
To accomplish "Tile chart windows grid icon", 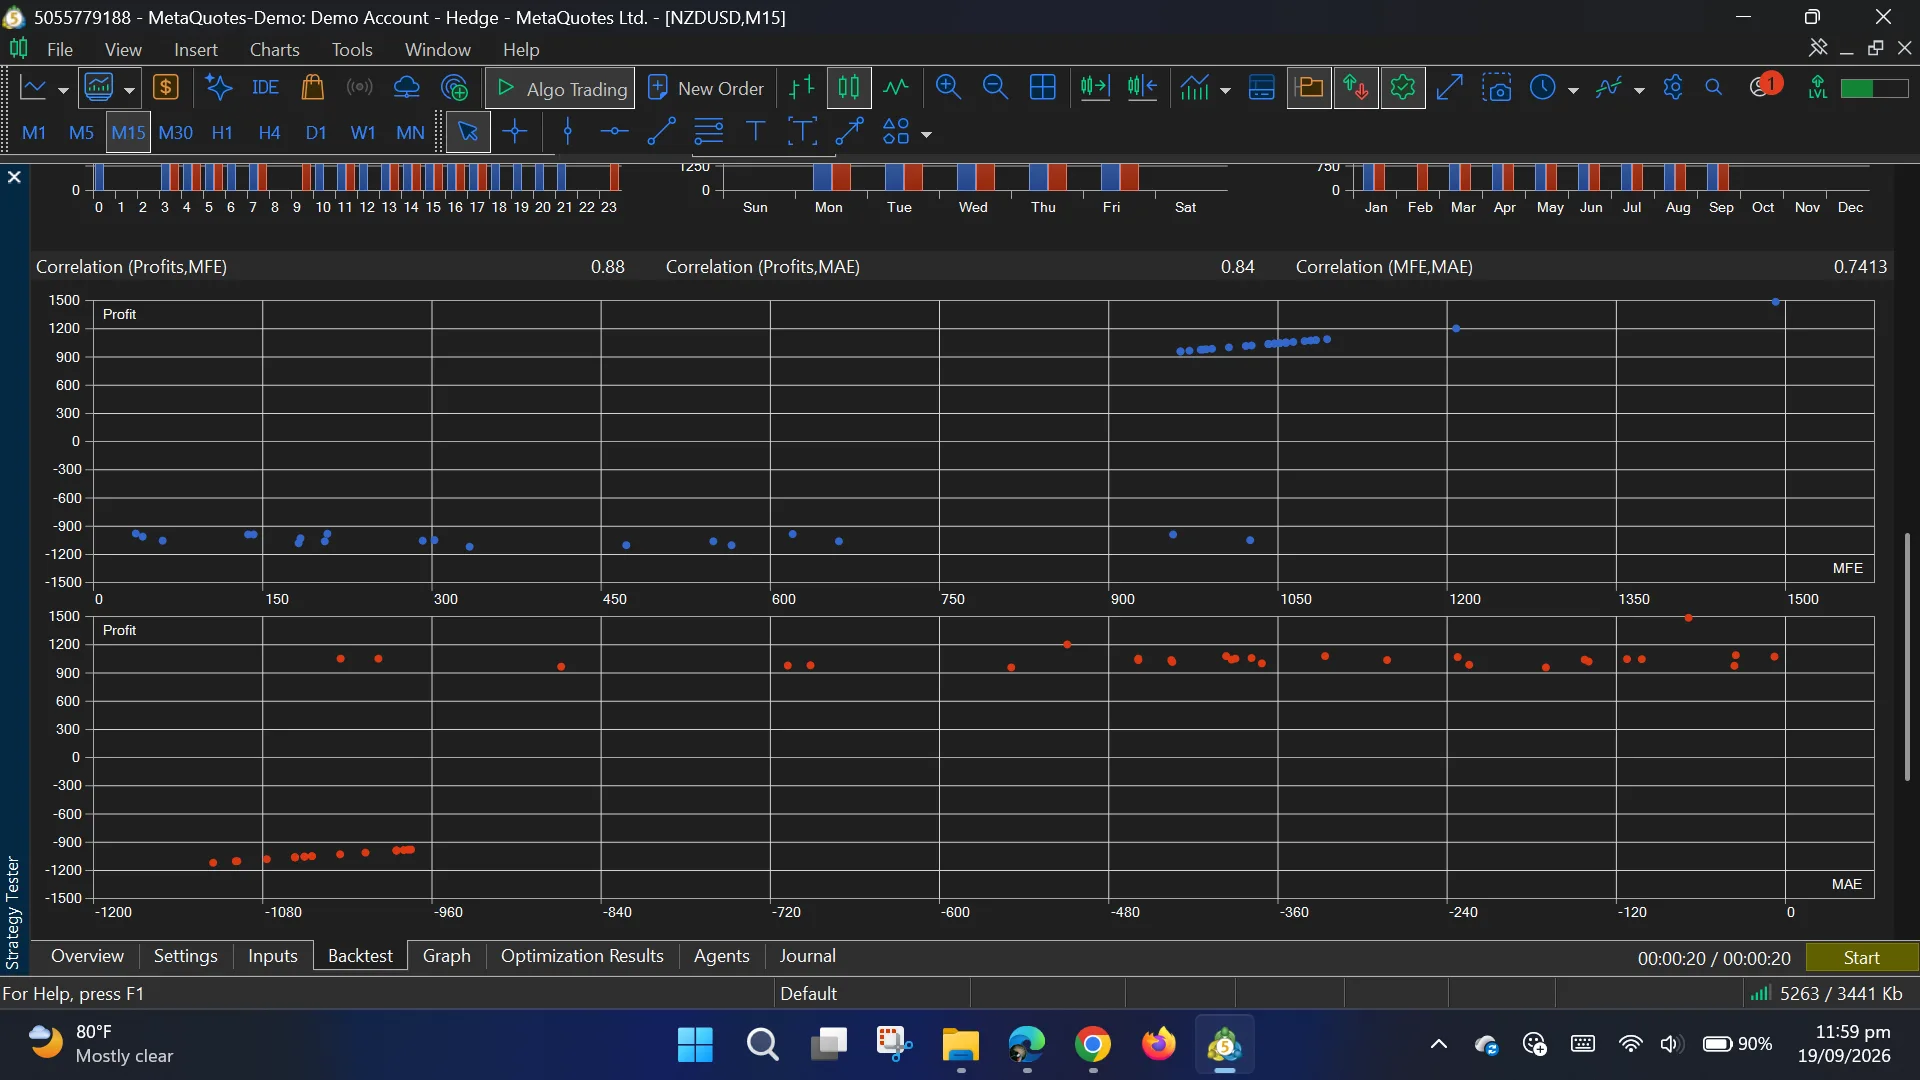I will 1042,88.
